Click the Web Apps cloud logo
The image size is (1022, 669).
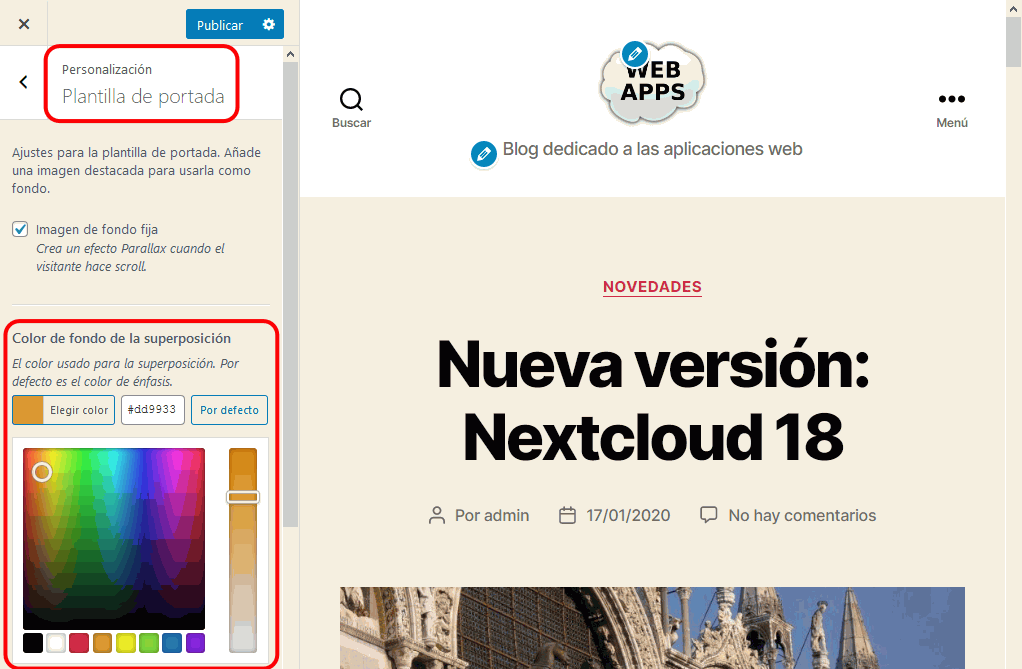[652, 83]
